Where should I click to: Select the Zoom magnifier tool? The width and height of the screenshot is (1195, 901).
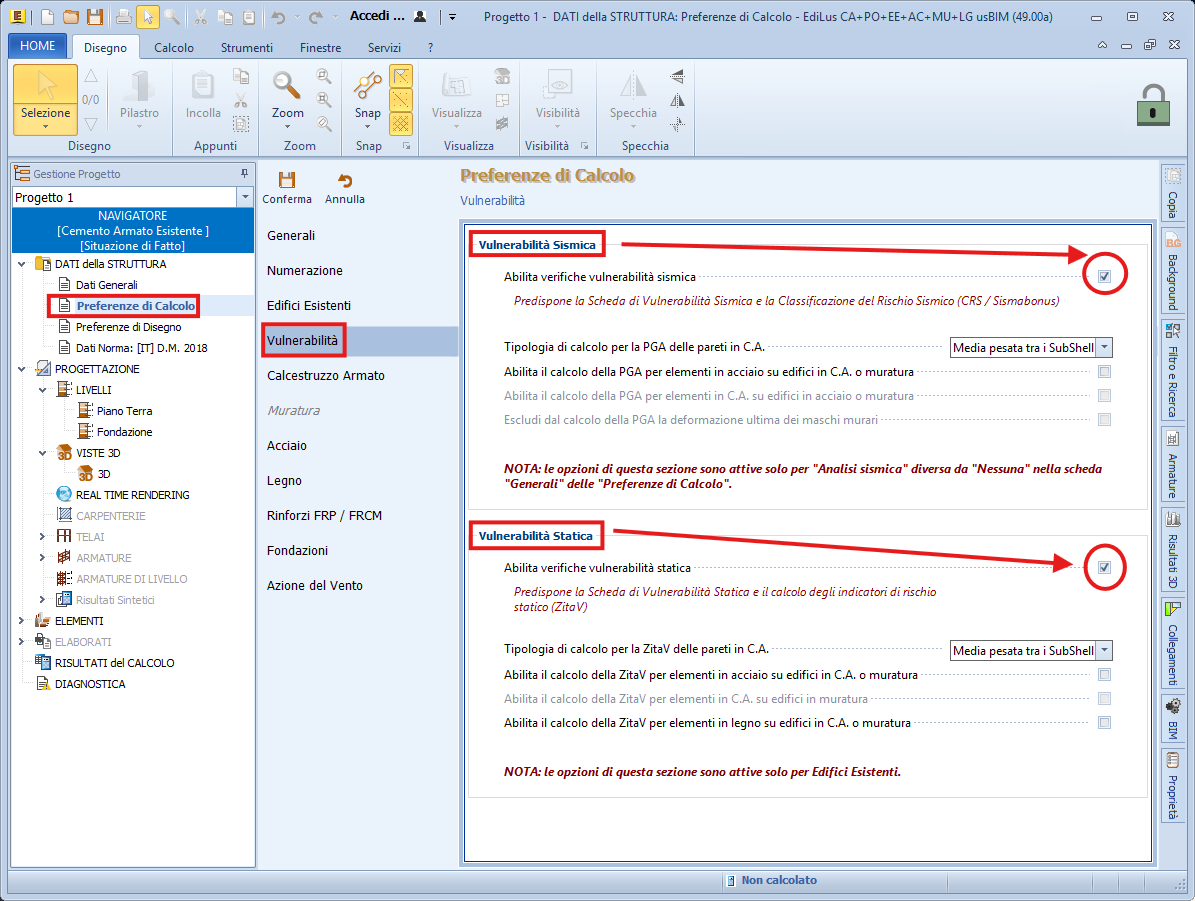coord(288,87)
